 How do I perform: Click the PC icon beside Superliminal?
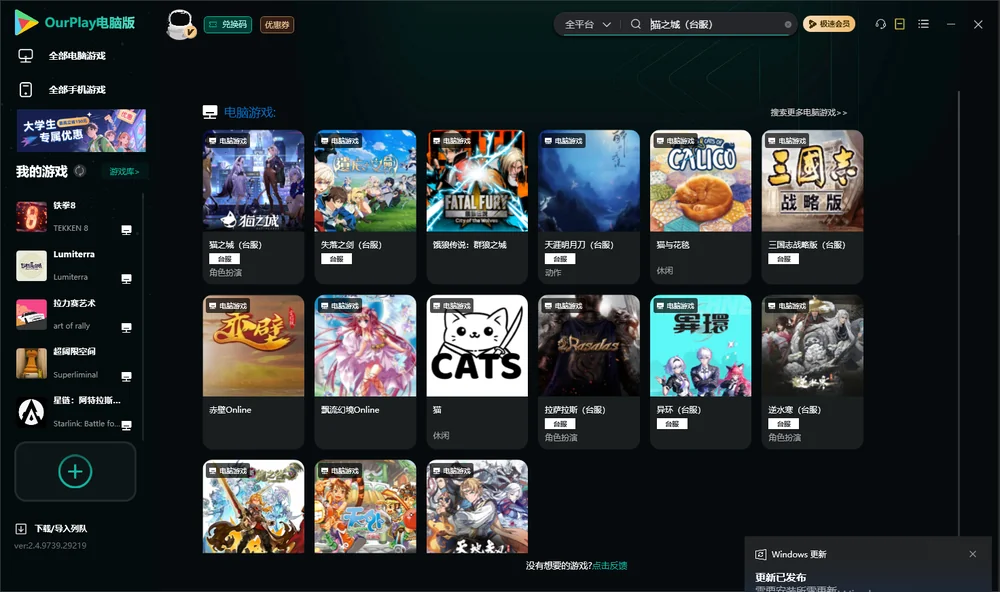point(126,376)
